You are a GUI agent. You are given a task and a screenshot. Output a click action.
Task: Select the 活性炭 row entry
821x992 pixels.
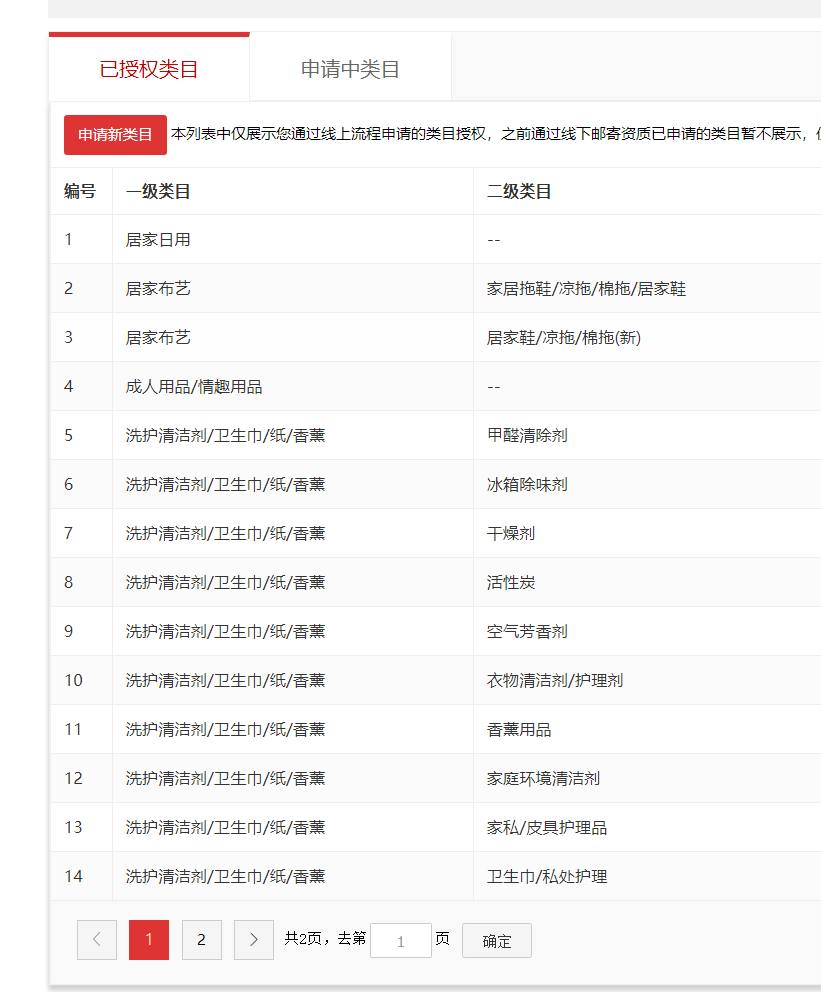[x=511, y=583]
